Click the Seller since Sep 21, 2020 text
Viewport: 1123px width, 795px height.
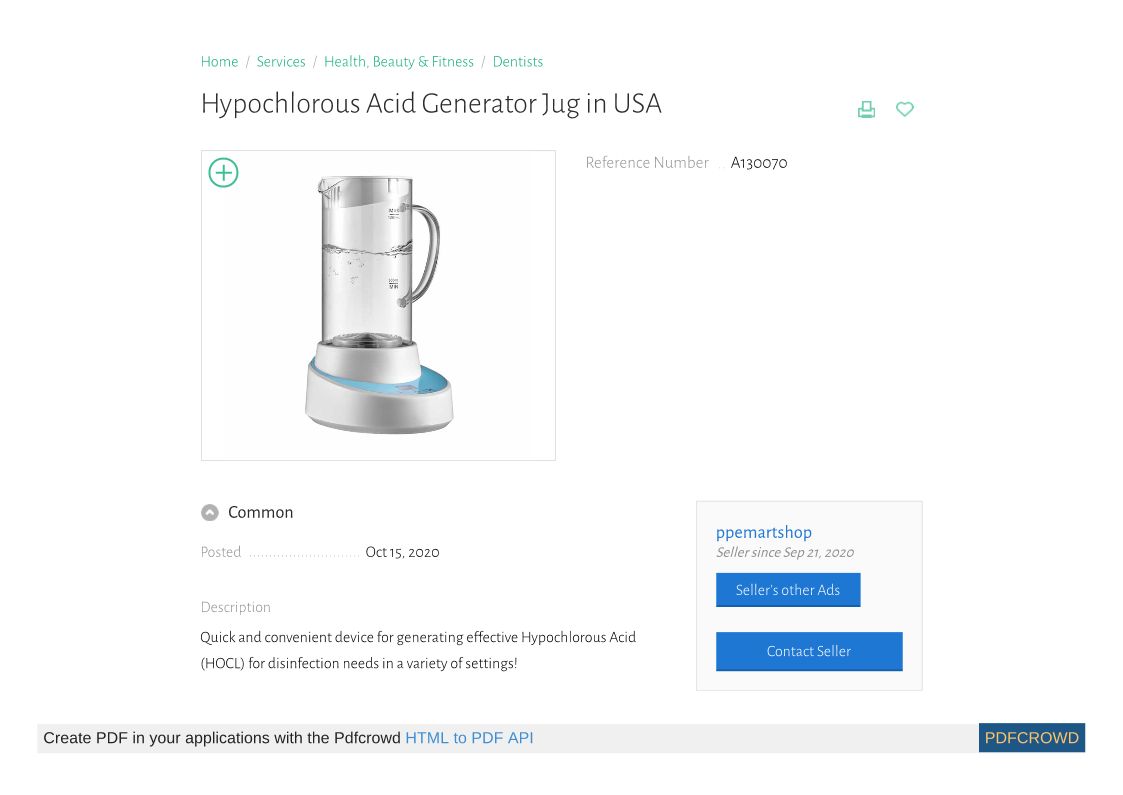(x=785, y=553)
